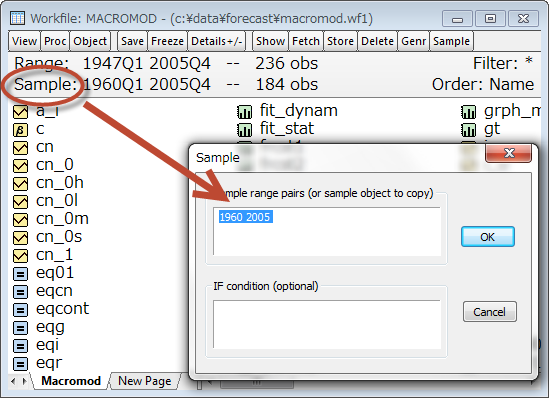Select the eqg equation icon
Image resolution: width=549 pixels, height=398 pixels.
point(20,328)
